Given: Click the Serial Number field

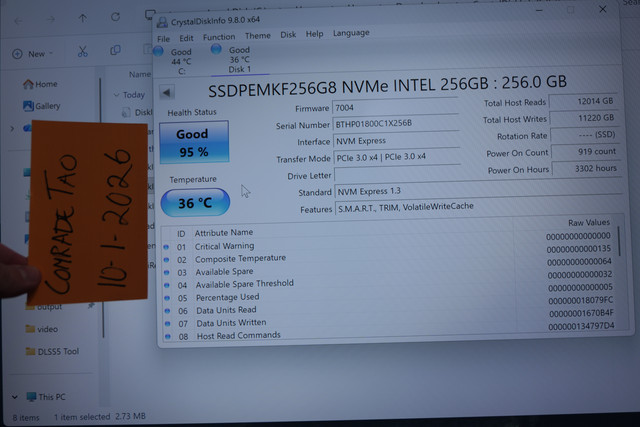Looking at the screenshot, I should coord(396,123).
